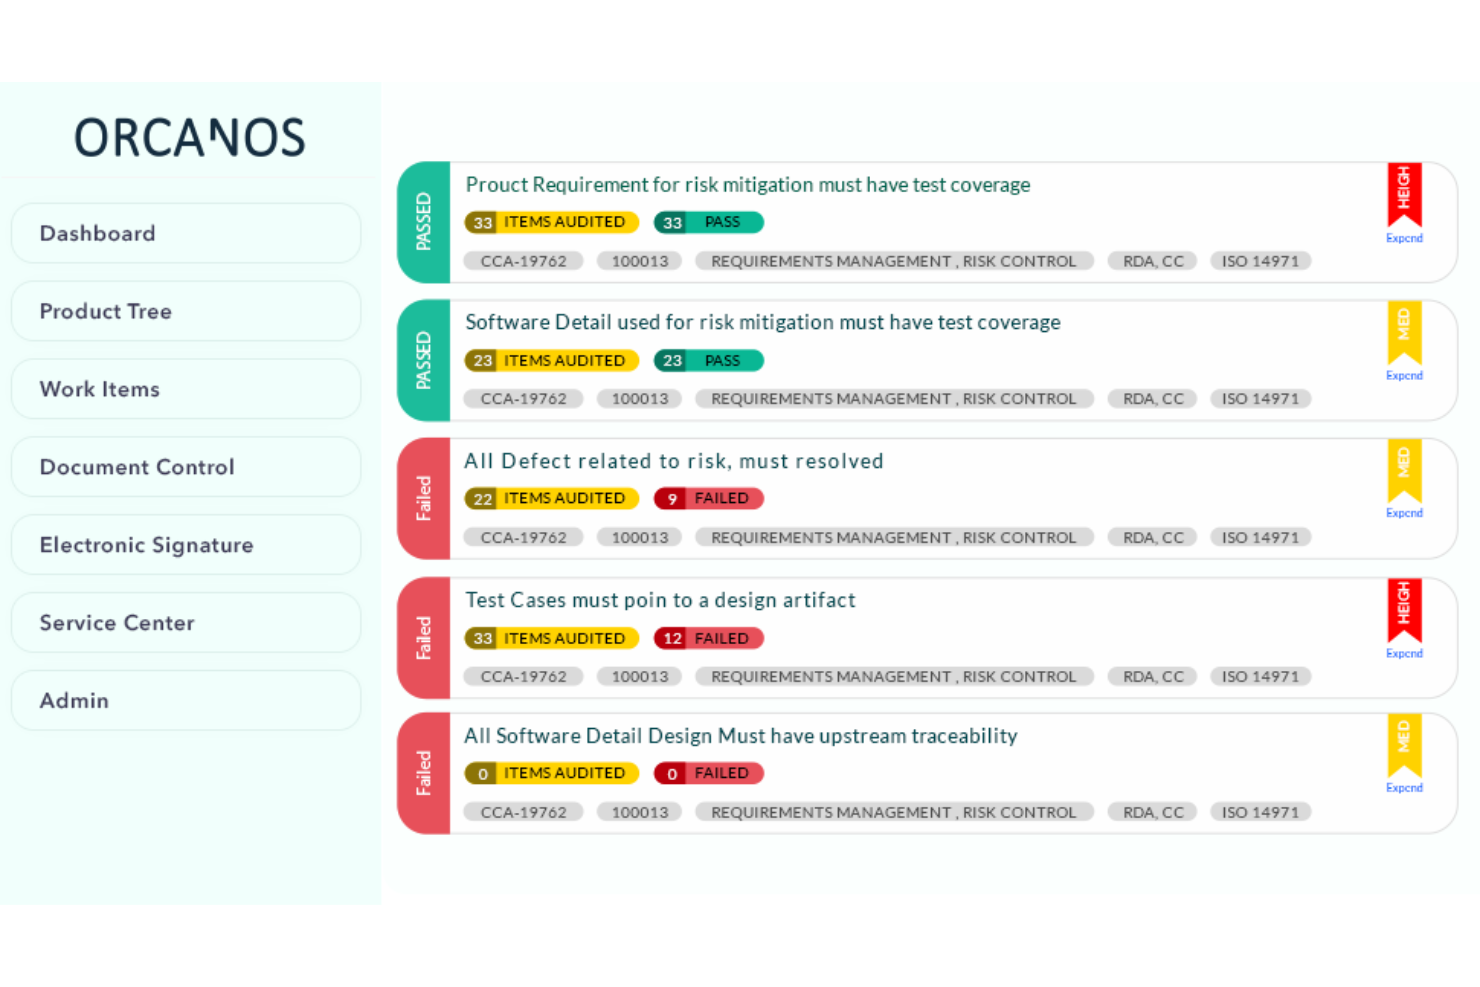Click the CCA-19762 tag on defects card
Screen dimensions: 1480x987
point(523,537)
